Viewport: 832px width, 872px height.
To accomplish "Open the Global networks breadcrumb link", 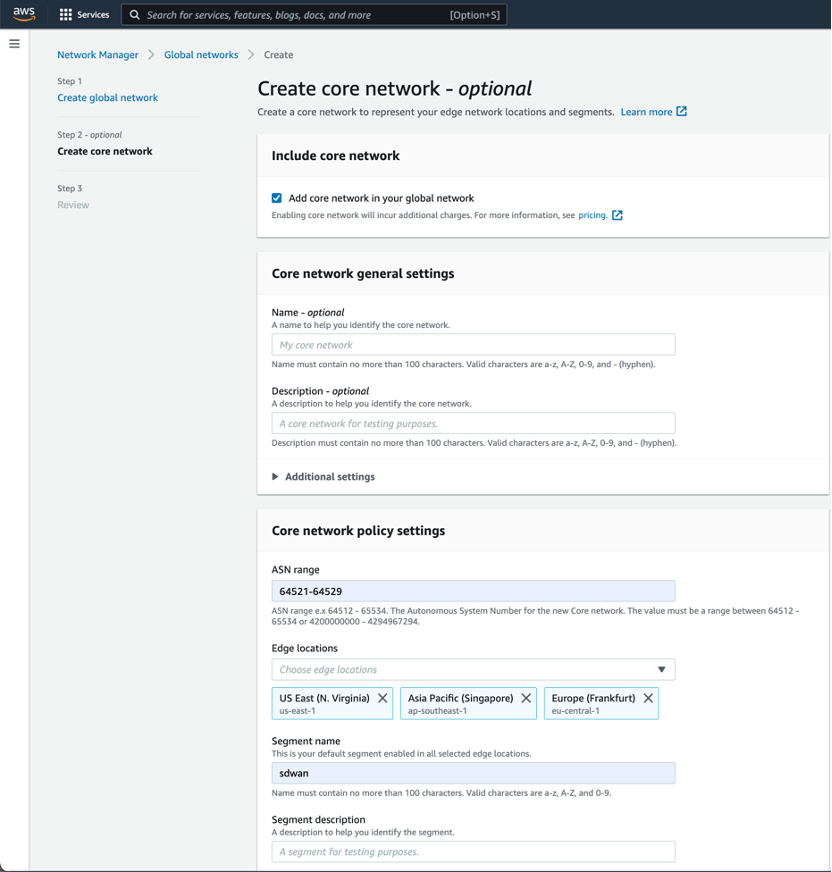I will click(x=201, y=55).
